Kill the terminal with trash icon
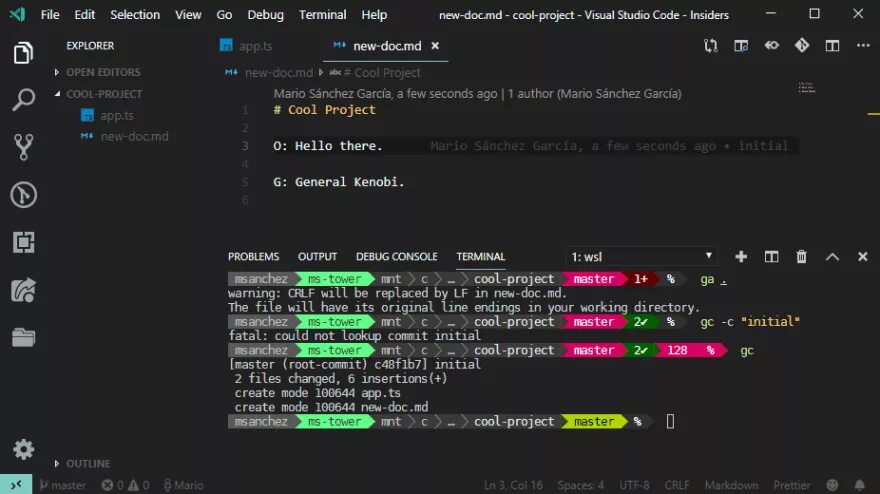 (x=801, y=257)
